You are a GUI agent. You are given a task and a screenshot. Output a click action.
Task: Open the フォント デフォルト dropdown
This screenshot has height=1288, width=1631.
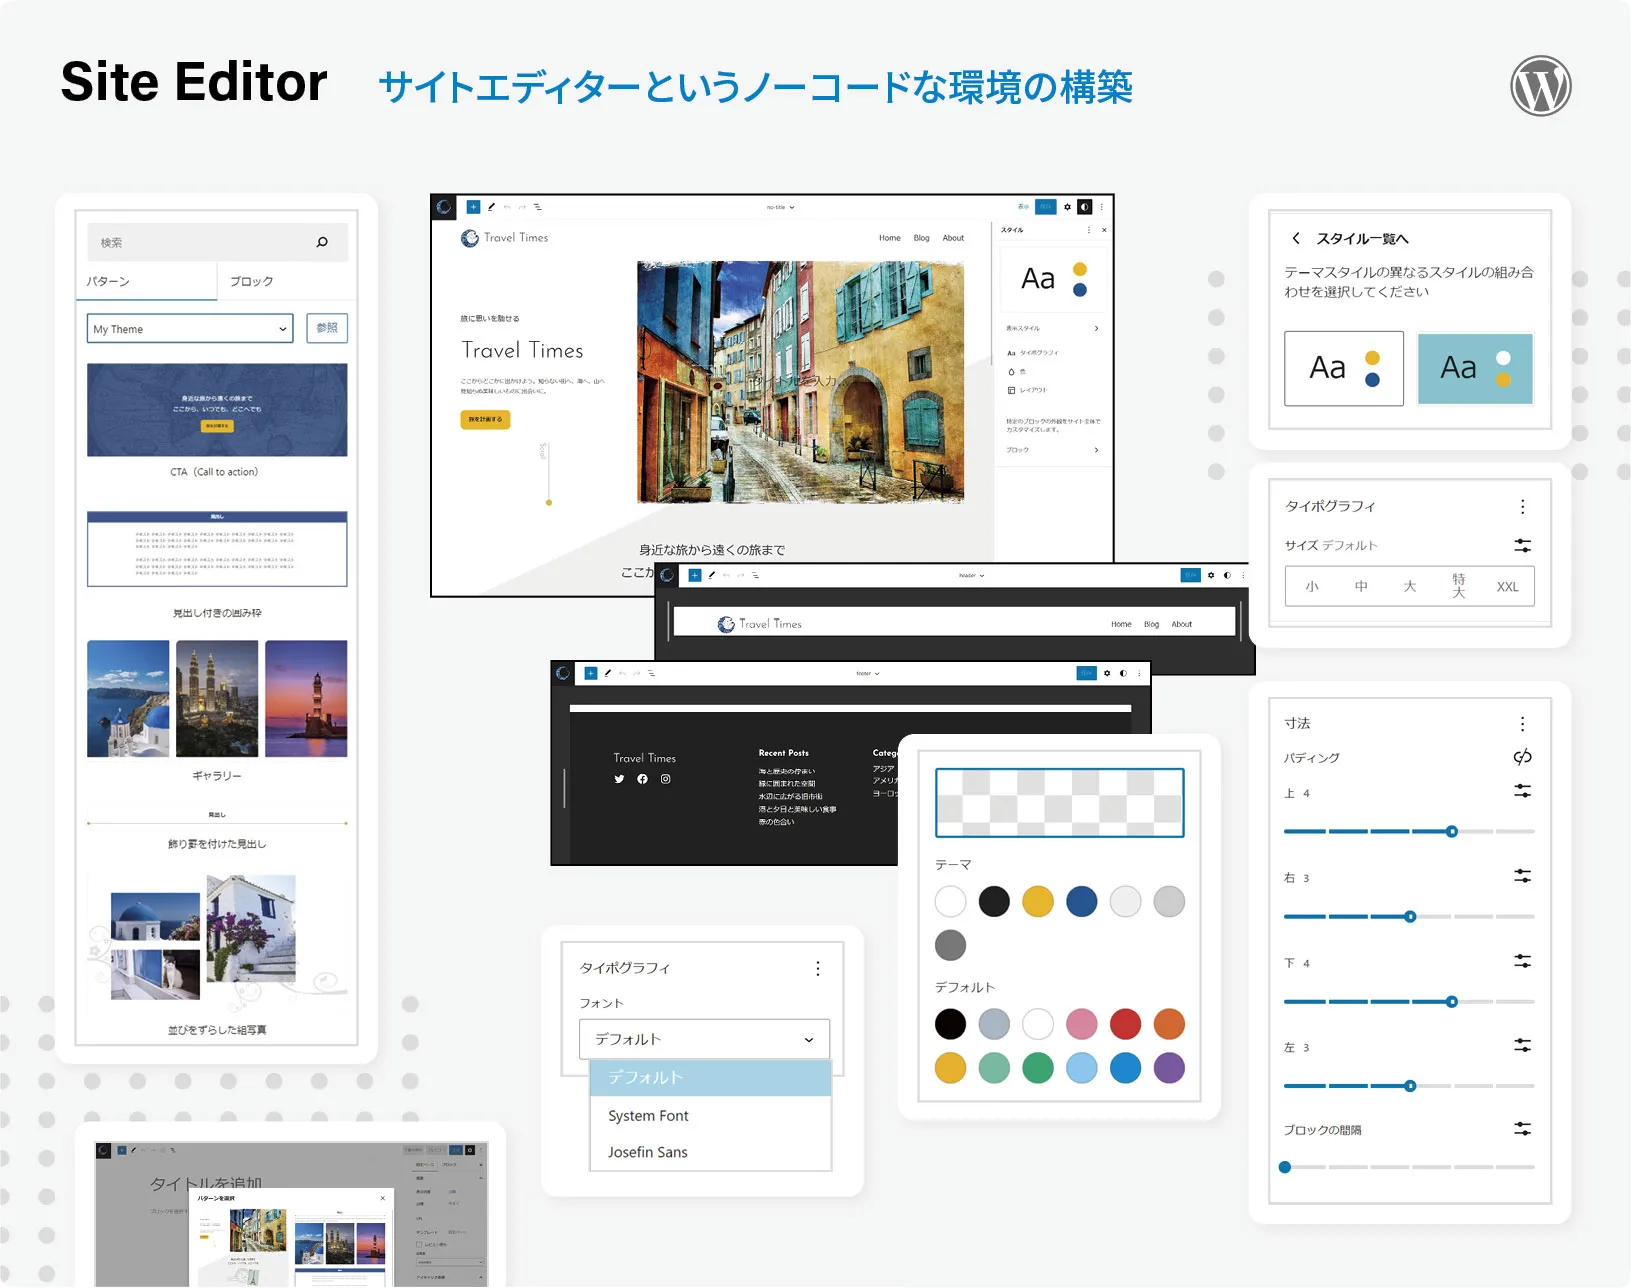point(705,1039)
